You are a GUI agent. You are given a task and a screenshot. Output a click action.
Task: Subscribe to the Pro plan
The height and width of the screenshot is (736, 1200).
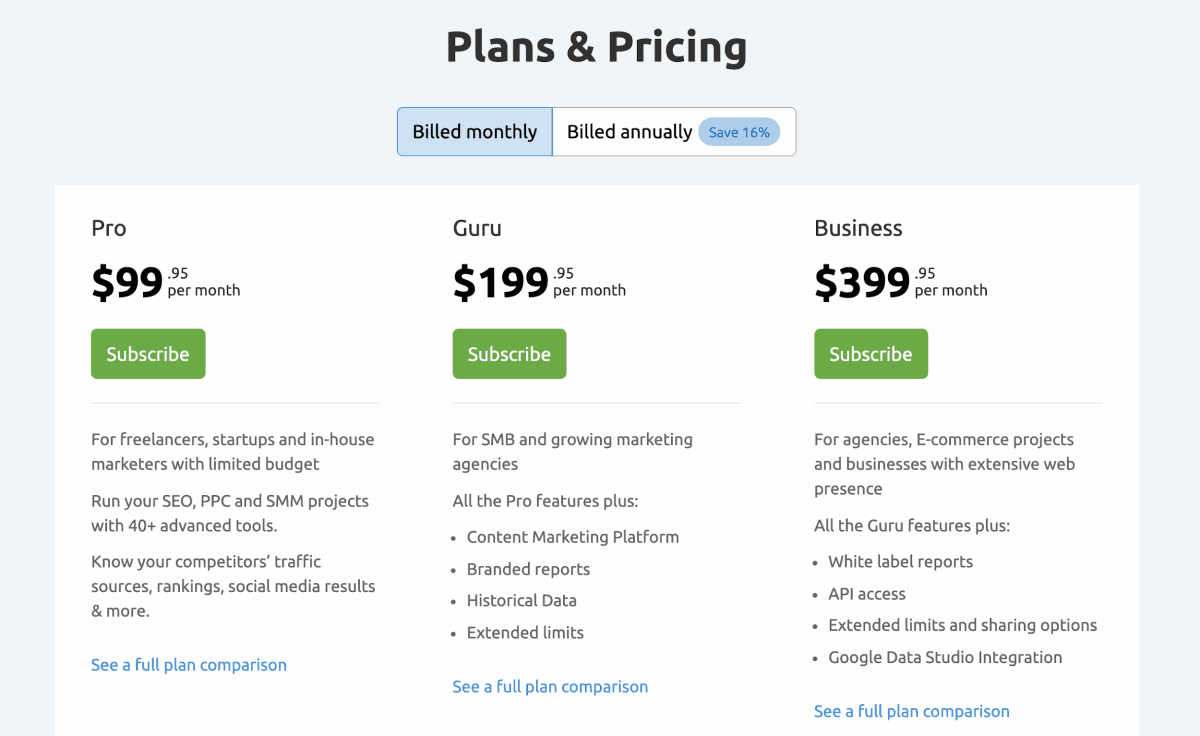(x=148, y=354)
